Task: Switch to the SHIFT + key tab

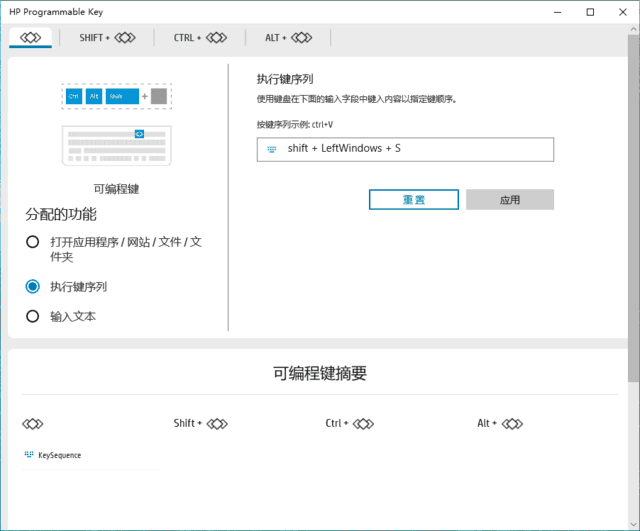Action: tap(107, 38)
